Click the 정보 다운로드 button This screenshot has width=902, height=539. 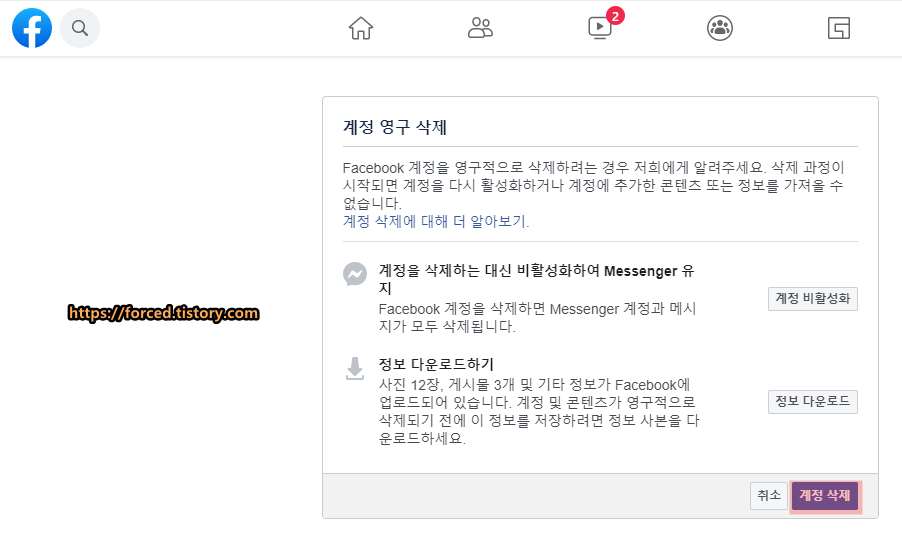point(812,402)
